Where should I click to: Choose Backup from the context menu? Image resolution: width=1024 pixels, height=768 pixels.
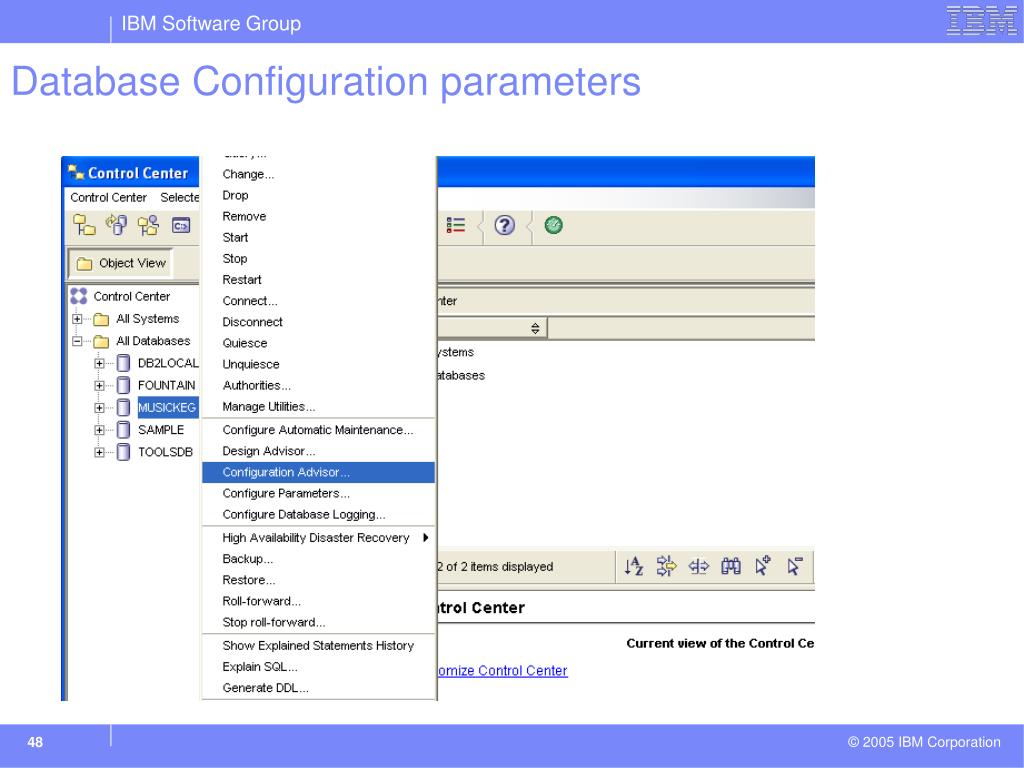tap(319, 559)
